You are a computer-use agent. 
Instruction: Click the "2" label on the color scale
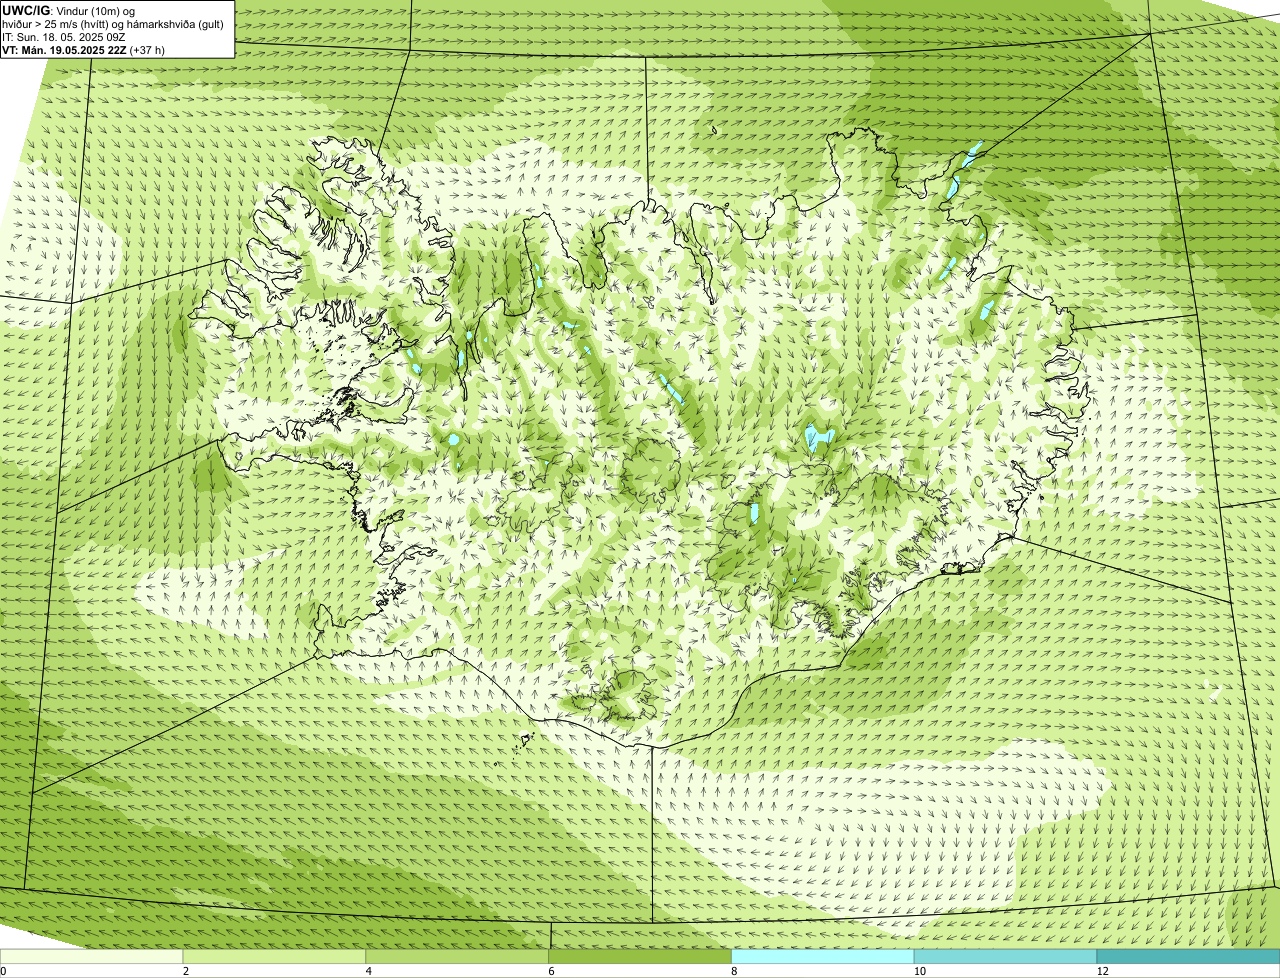[186, 971]
